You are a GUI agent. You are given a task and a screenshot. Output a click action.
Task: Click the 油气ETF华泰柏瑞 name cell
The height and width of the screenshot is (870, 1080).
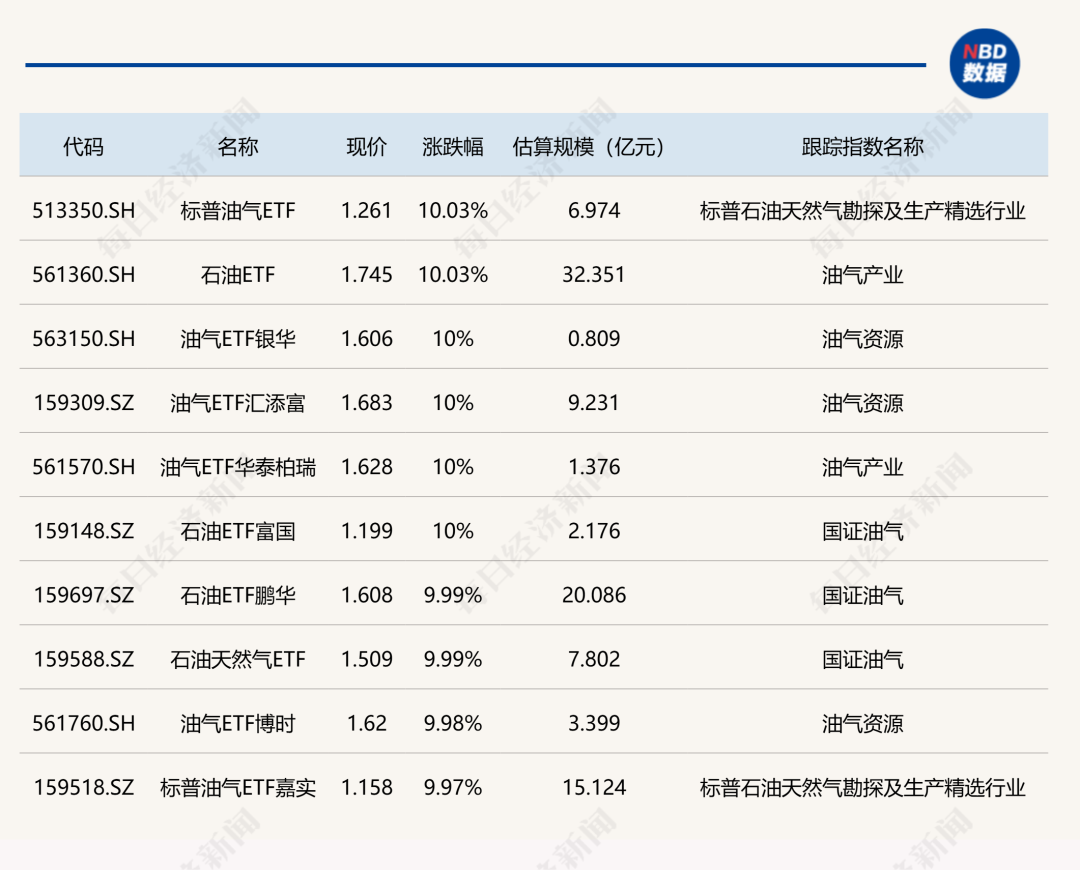tap(237, 467)
